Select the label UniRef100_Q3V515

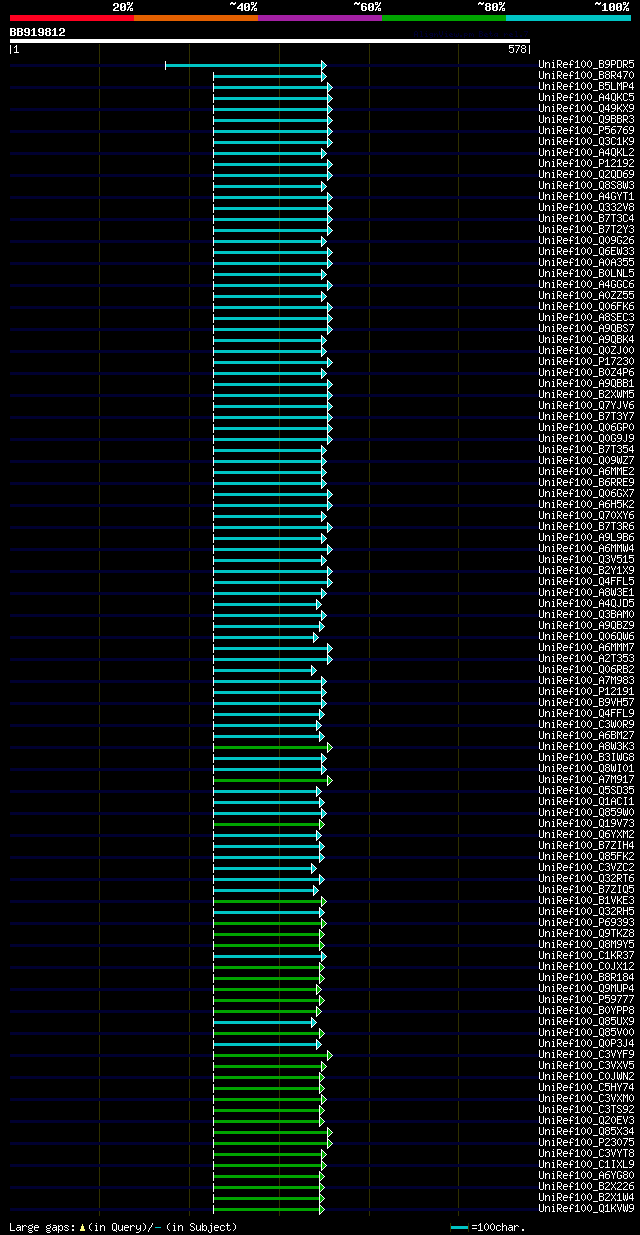586,559
